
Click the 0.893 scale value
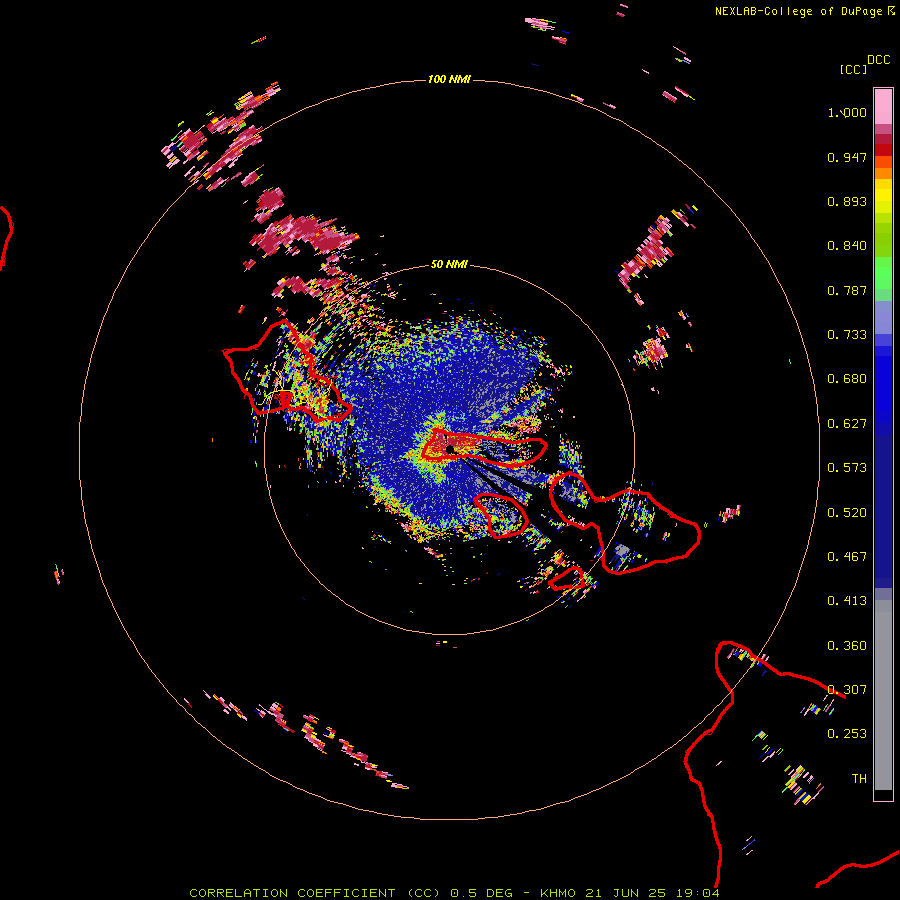pos(847,201)
